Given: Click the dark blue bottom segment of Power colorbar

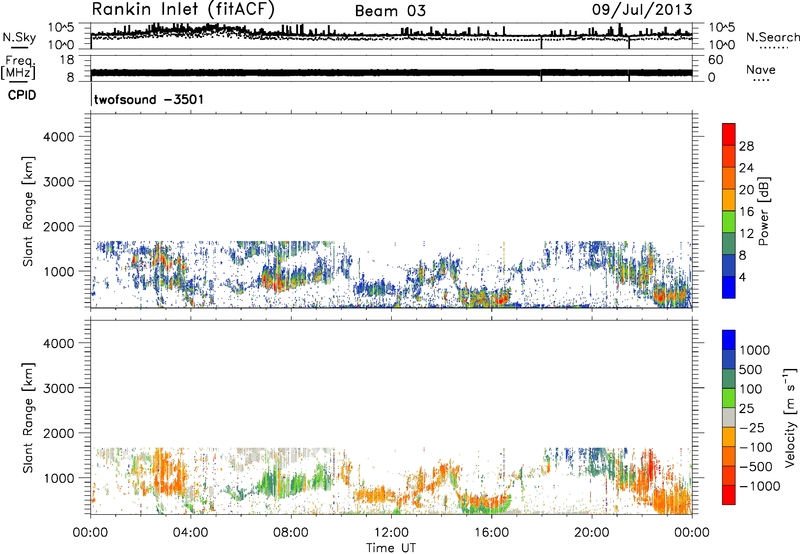Looking at the screenshot, I should (x=729, y=287).
